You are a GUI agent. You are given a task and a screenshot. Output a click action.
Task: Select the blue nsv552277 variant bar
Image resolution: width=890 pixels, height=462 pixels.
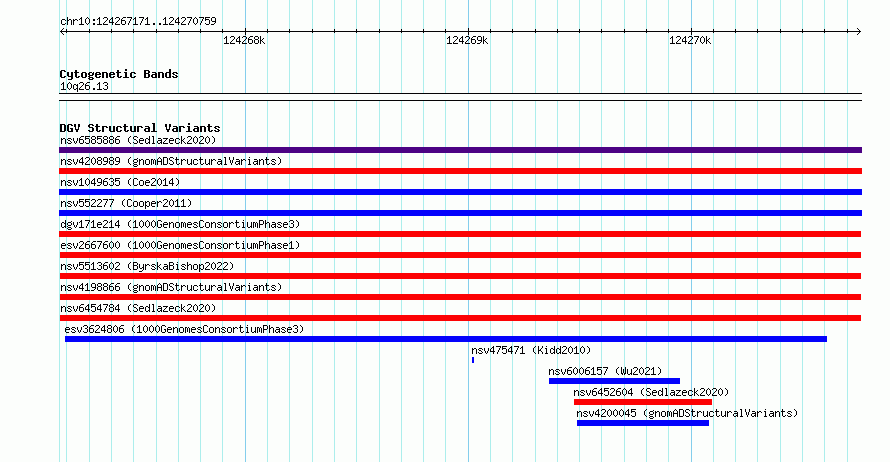(460, 213)
